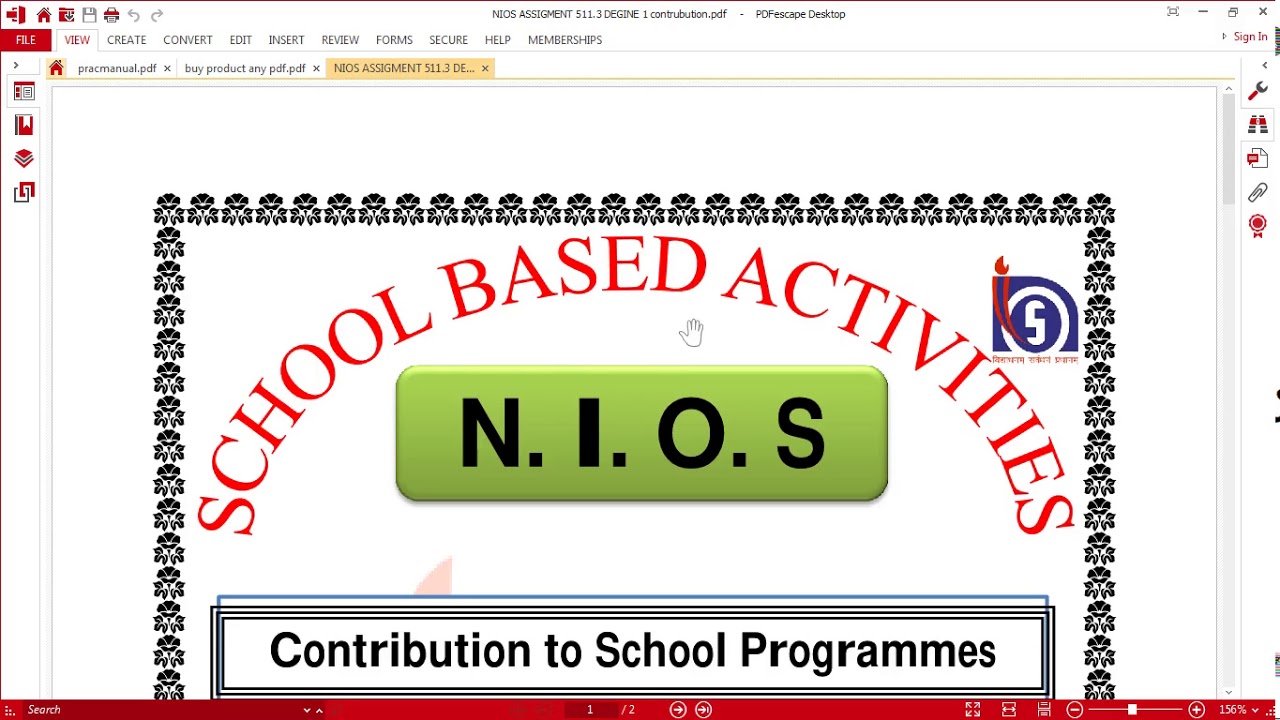Click the PDFescape application logo icon
The width and height of the screenshot is (1280, 720).
16,15
